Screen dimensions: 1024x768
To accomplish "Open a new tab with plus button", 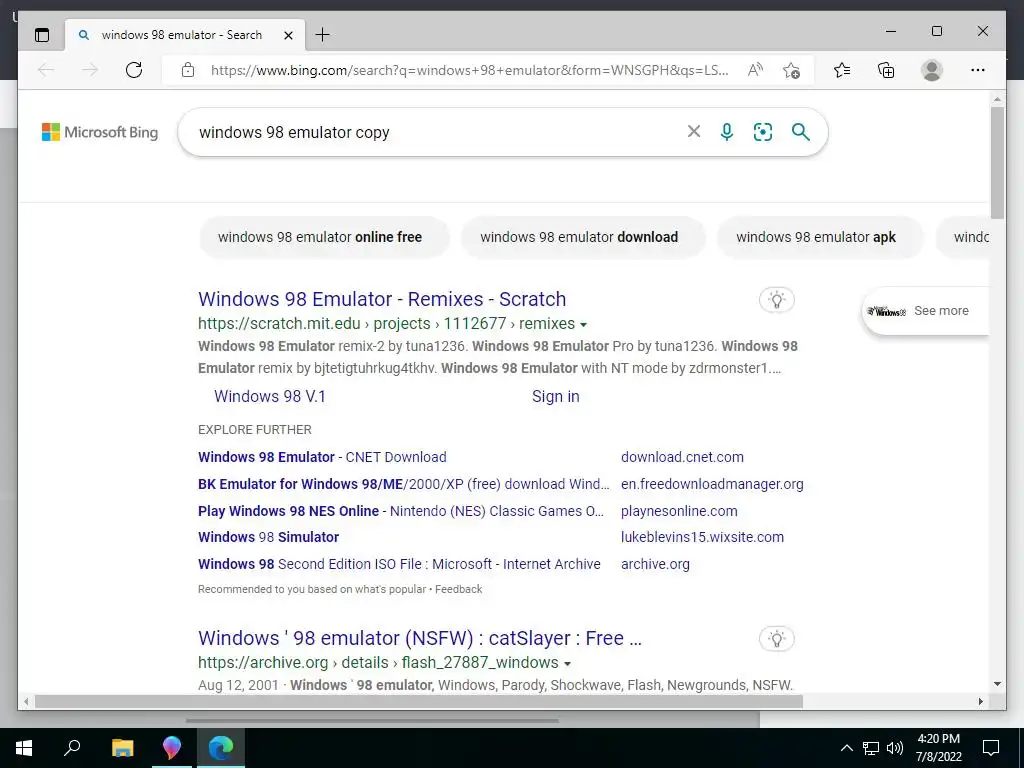I will [323, 35].
